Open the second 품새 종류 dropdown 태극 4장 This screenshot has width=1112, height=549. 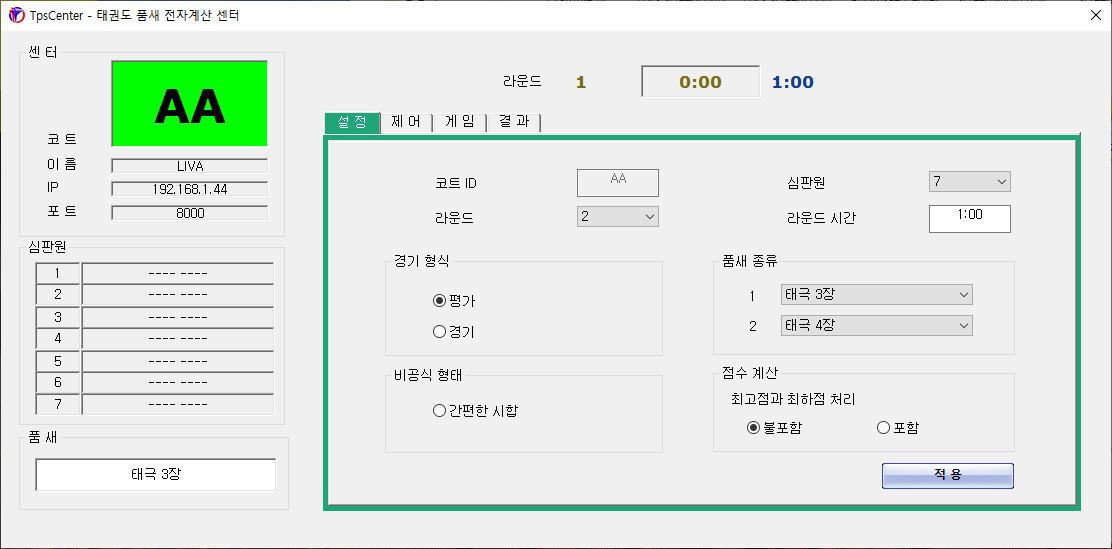(877, 326)
